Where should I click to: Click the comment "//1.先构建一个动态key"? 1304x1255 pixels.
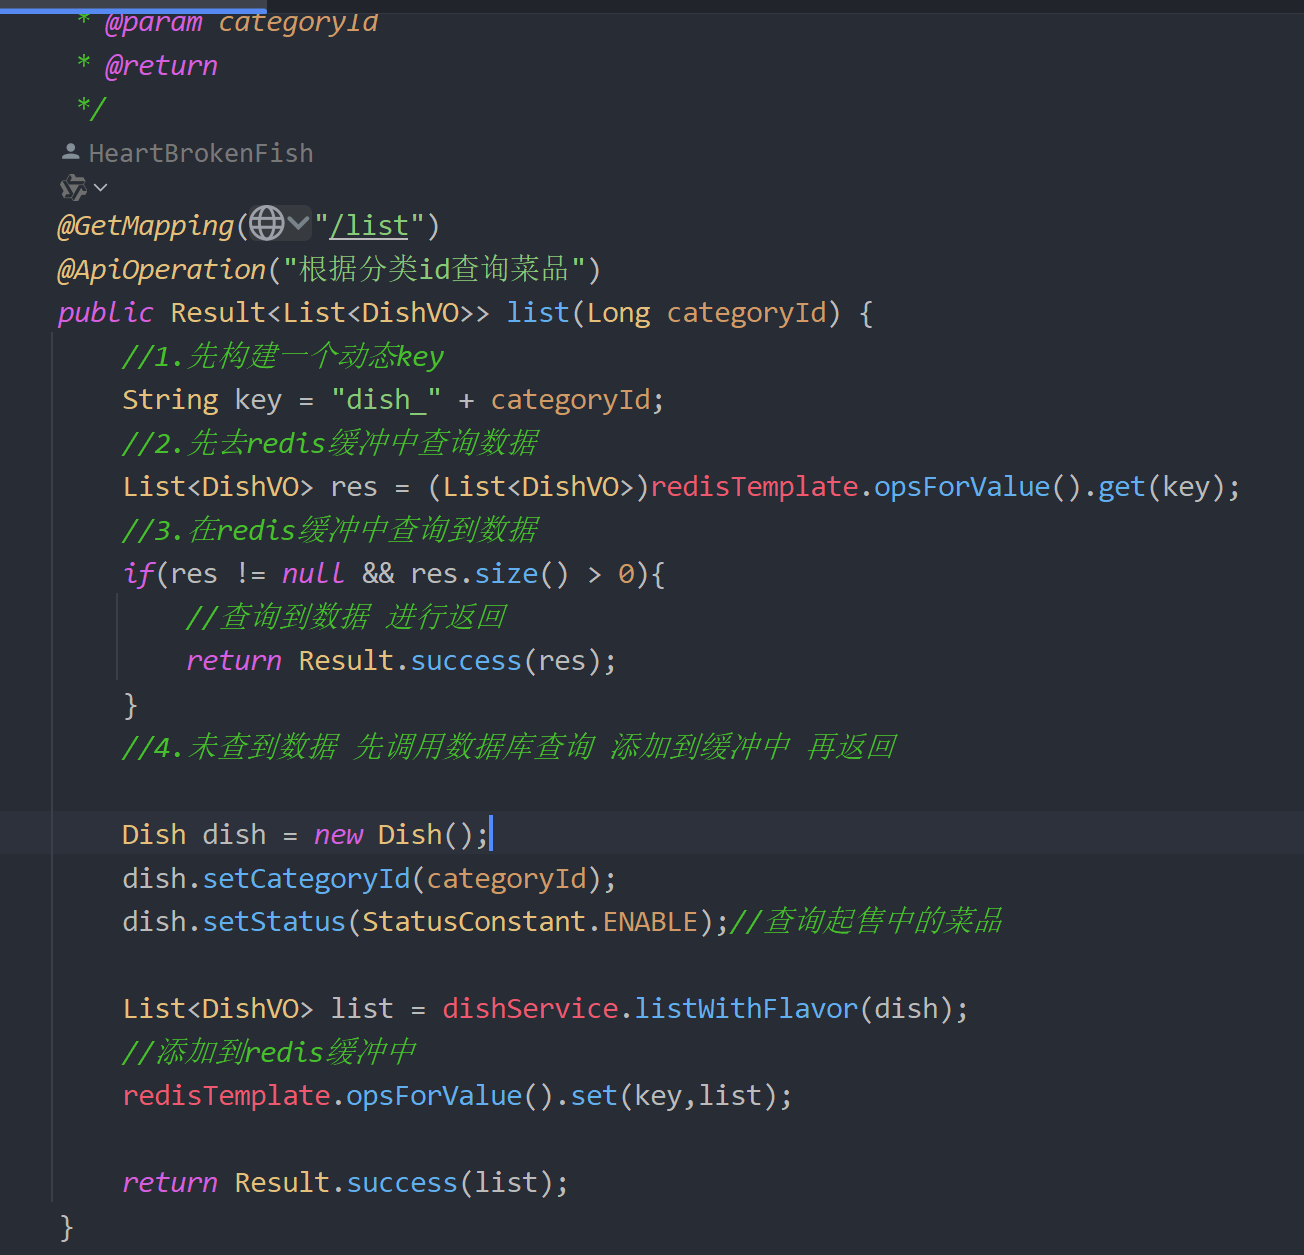[x=283, y=356]
